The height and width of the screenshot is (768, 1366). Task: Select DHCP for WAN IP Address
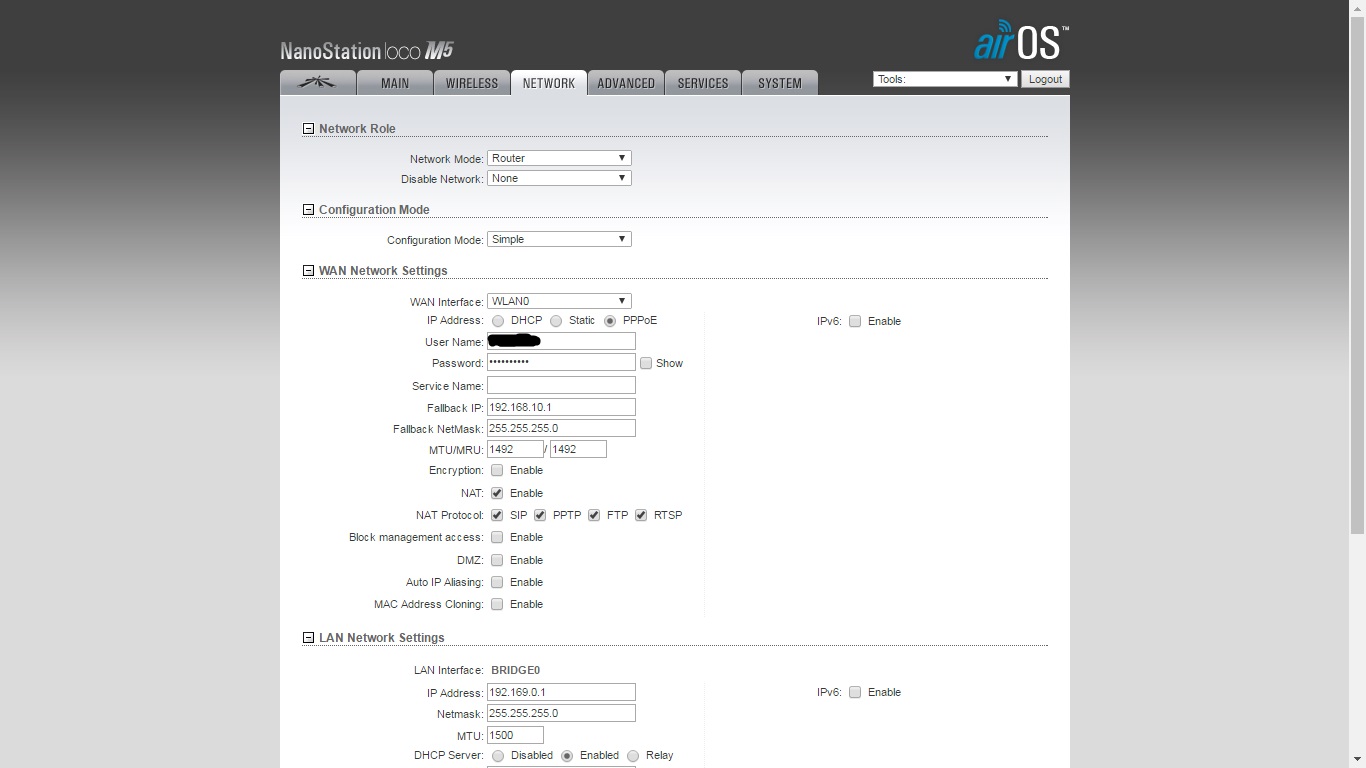tap(498, 321)
